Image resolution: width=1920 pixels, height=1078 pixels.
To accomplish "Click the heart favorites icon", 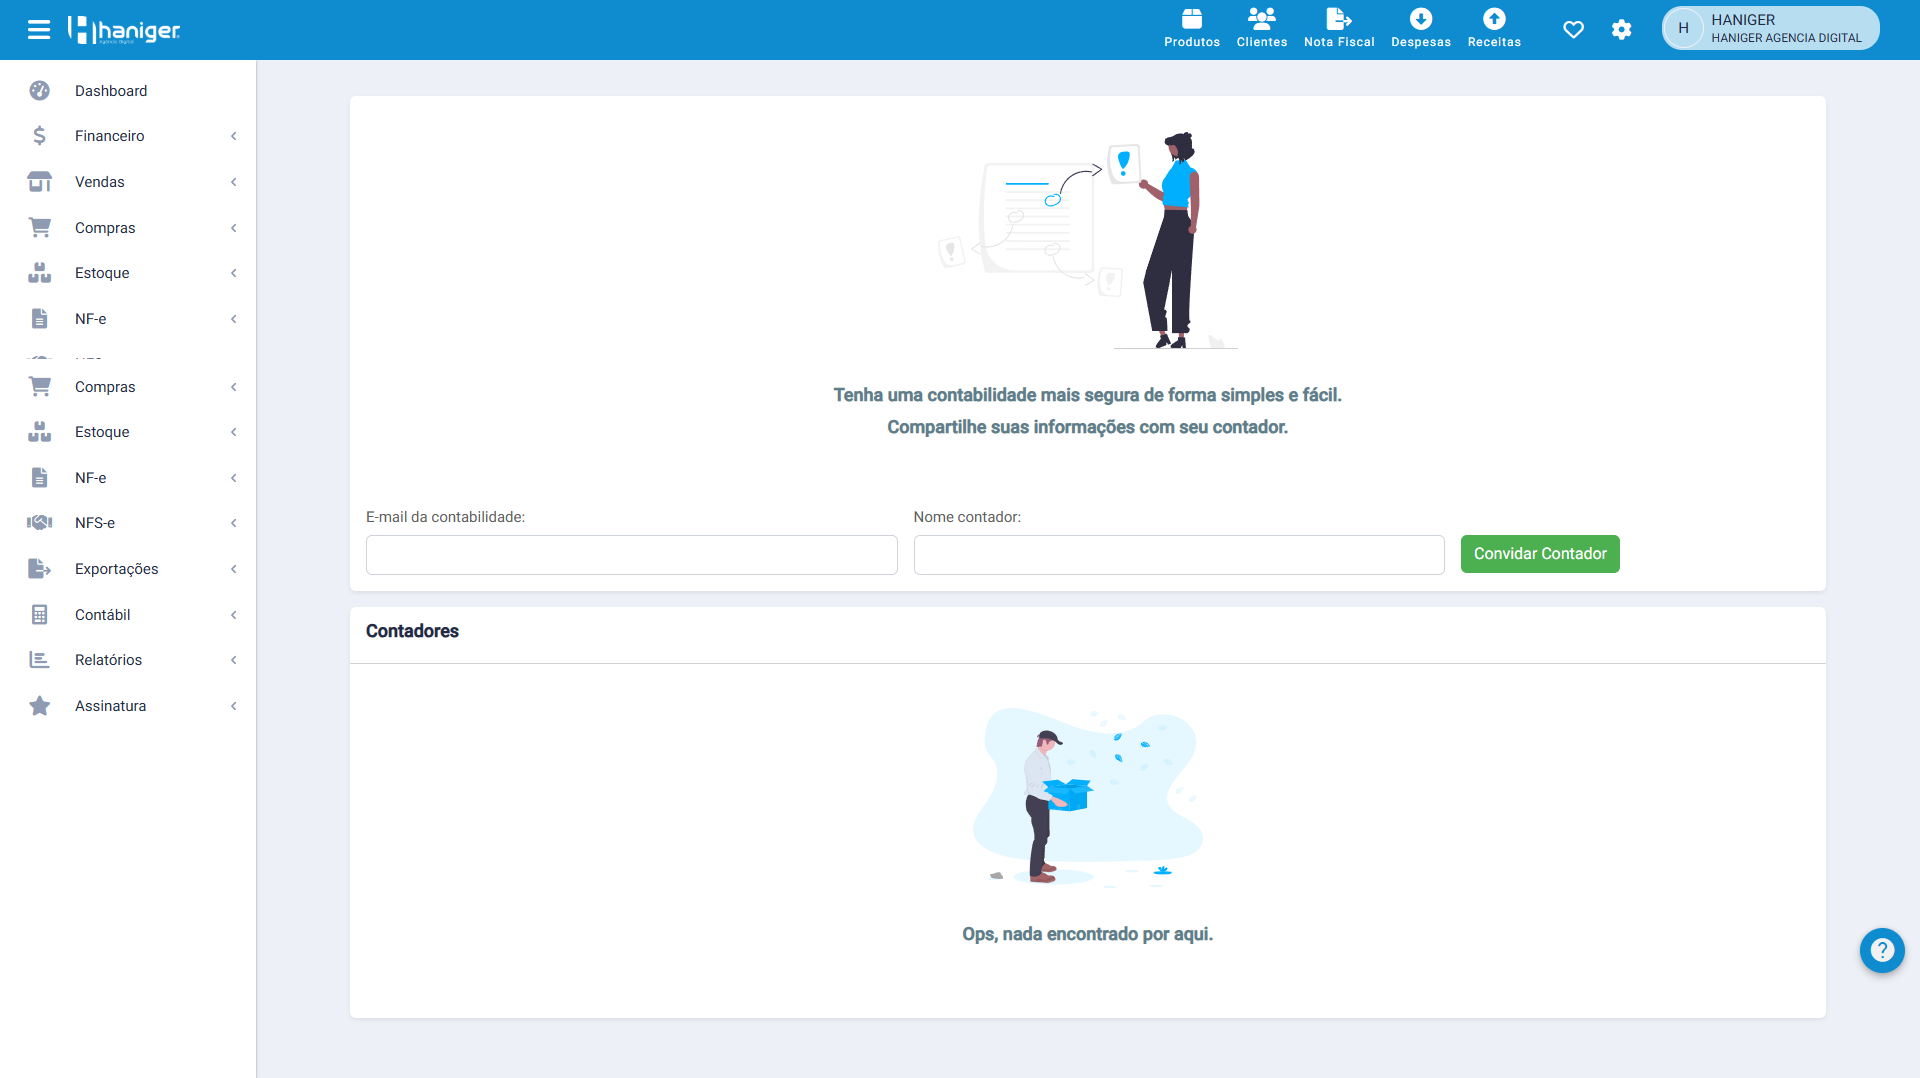I will point(1573,30).
